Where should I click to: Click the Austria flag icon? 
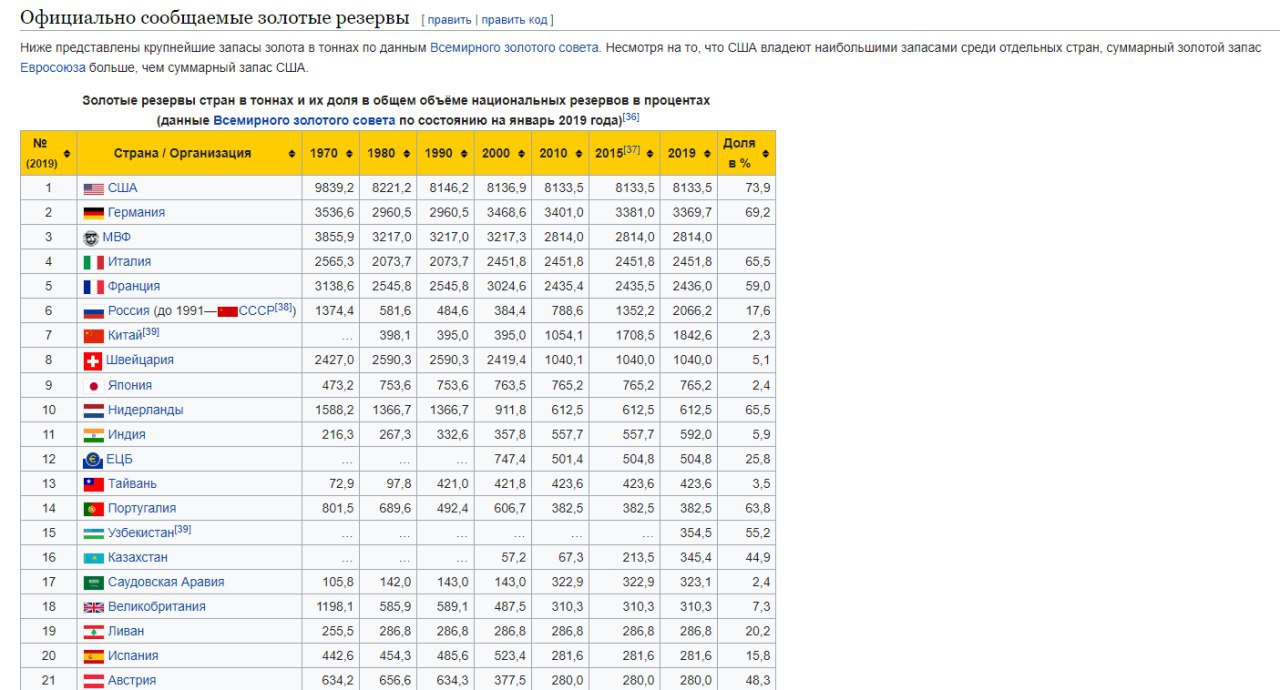click(93, 681)
